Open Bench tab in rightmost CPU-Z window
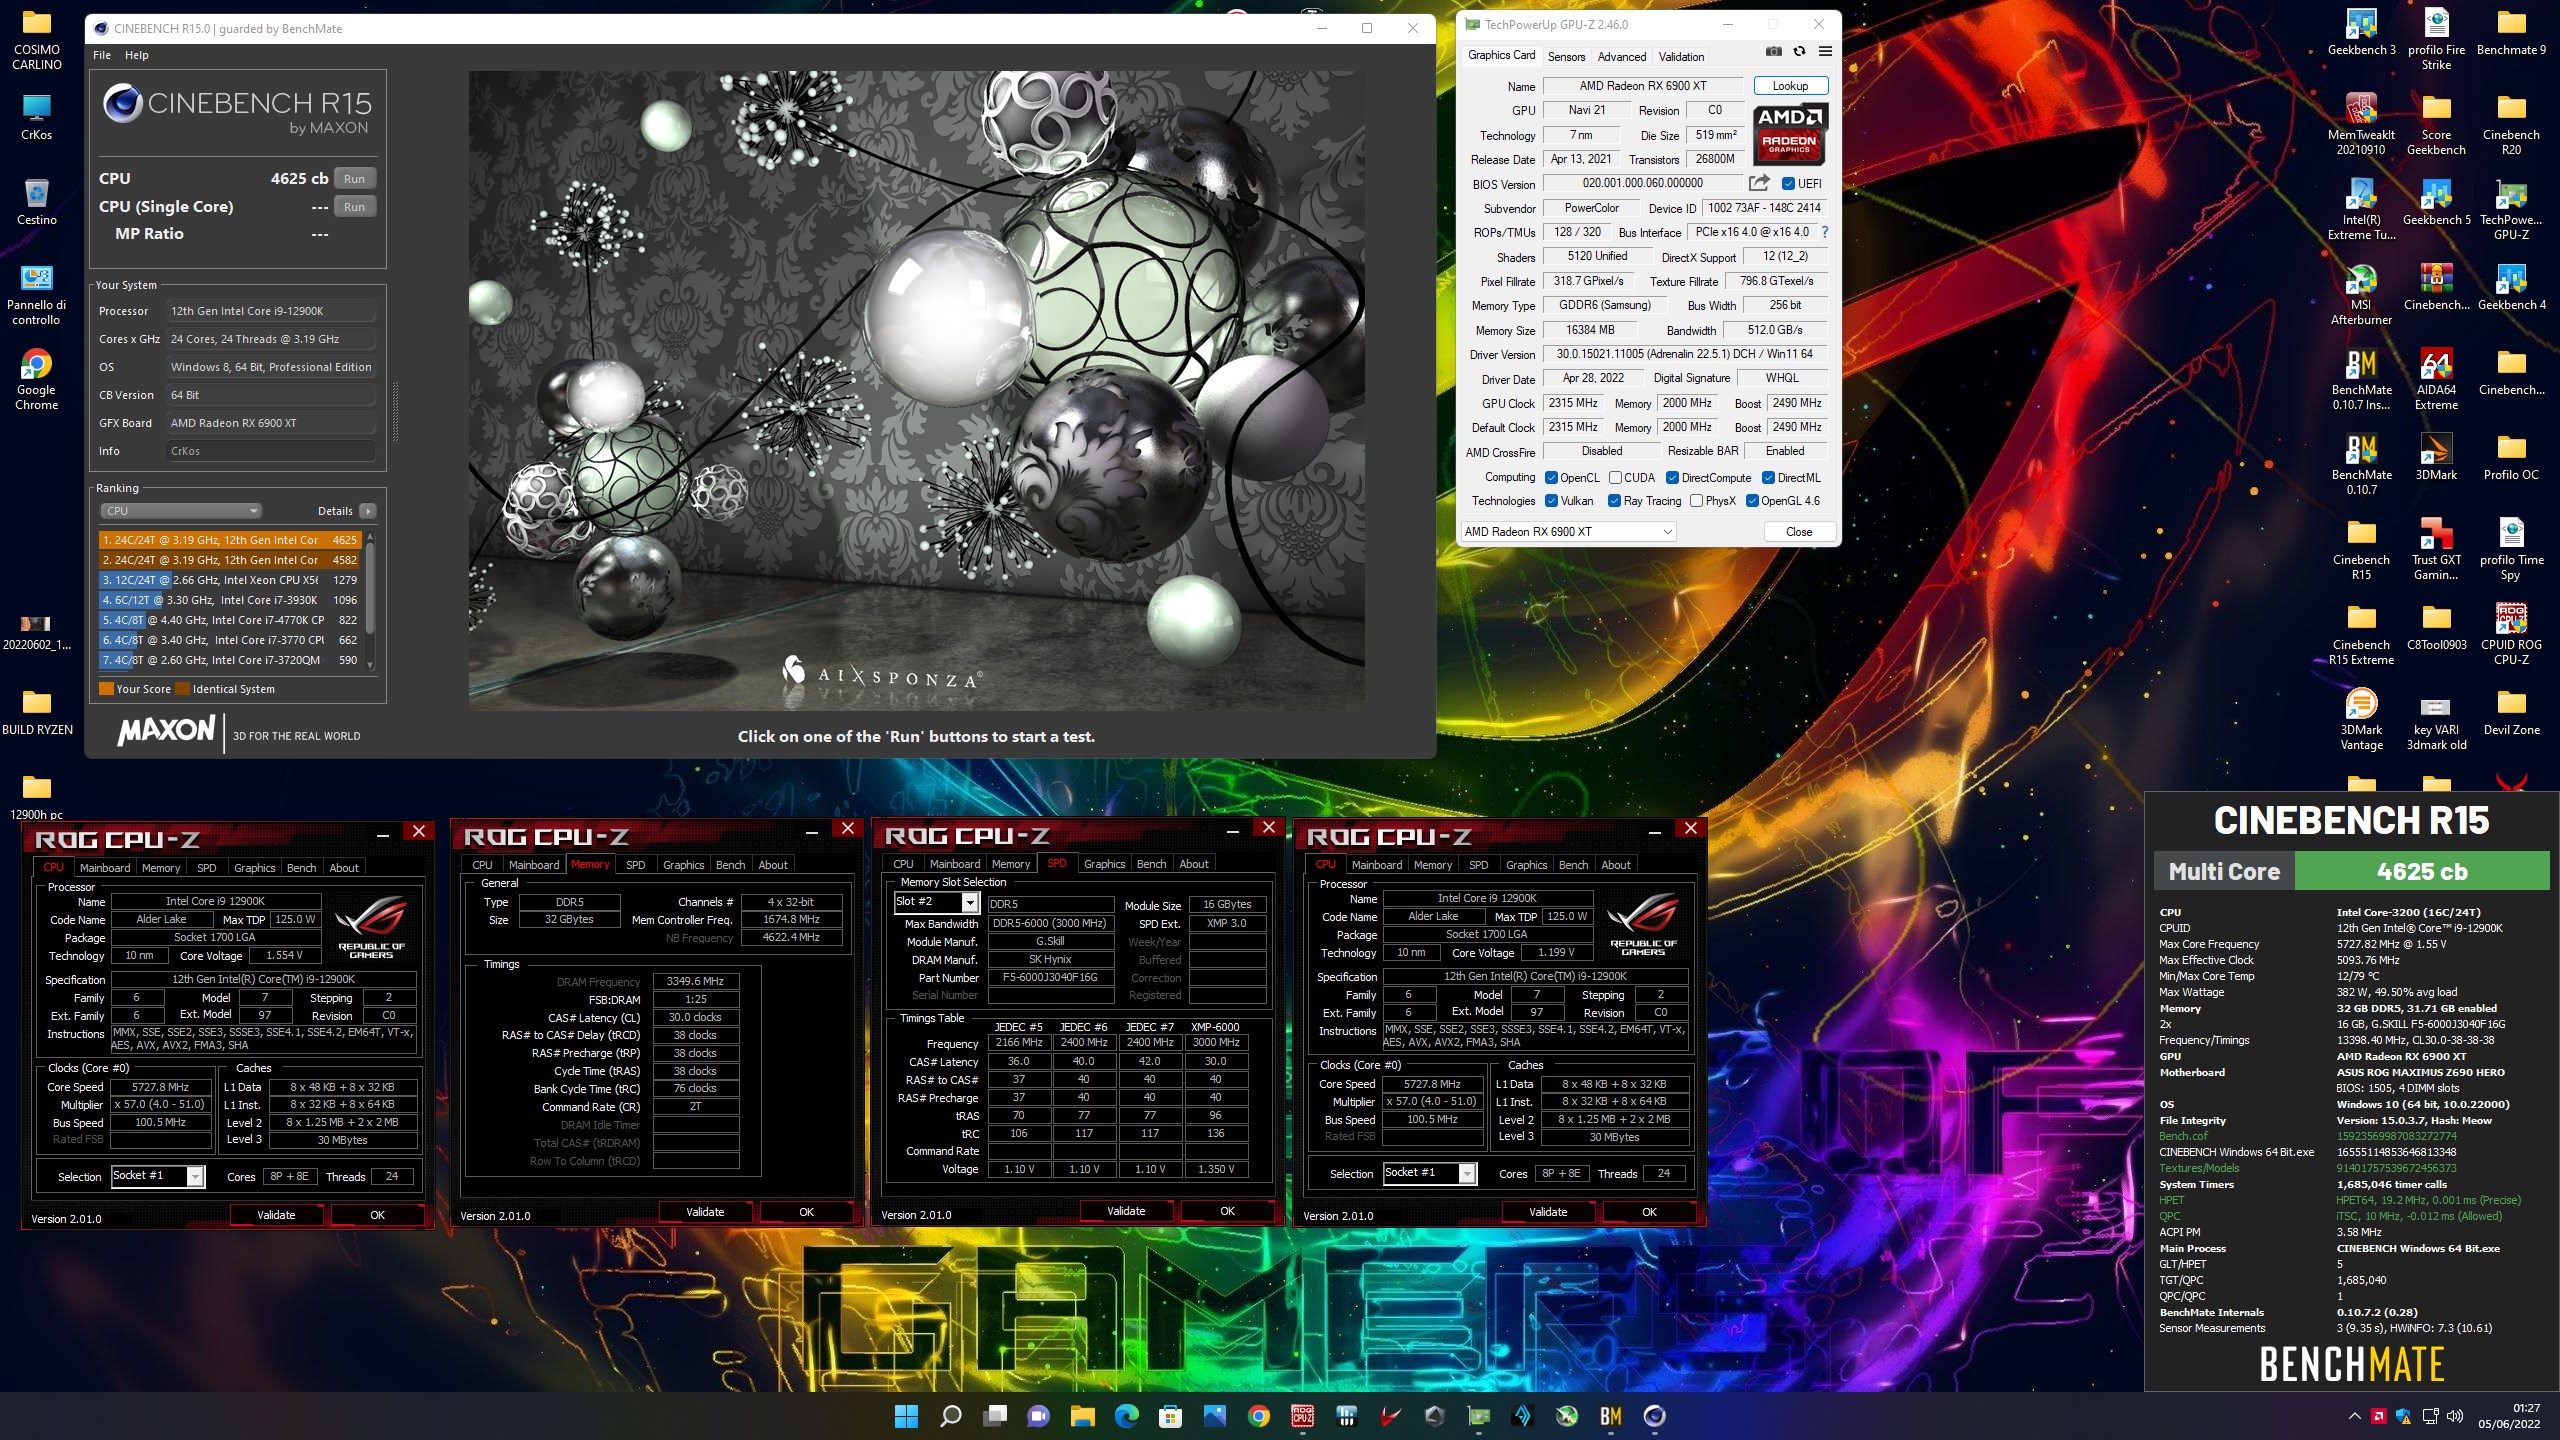Image resolution: width=2560 pixels, height=1440 pixels. coord(1573,865)
